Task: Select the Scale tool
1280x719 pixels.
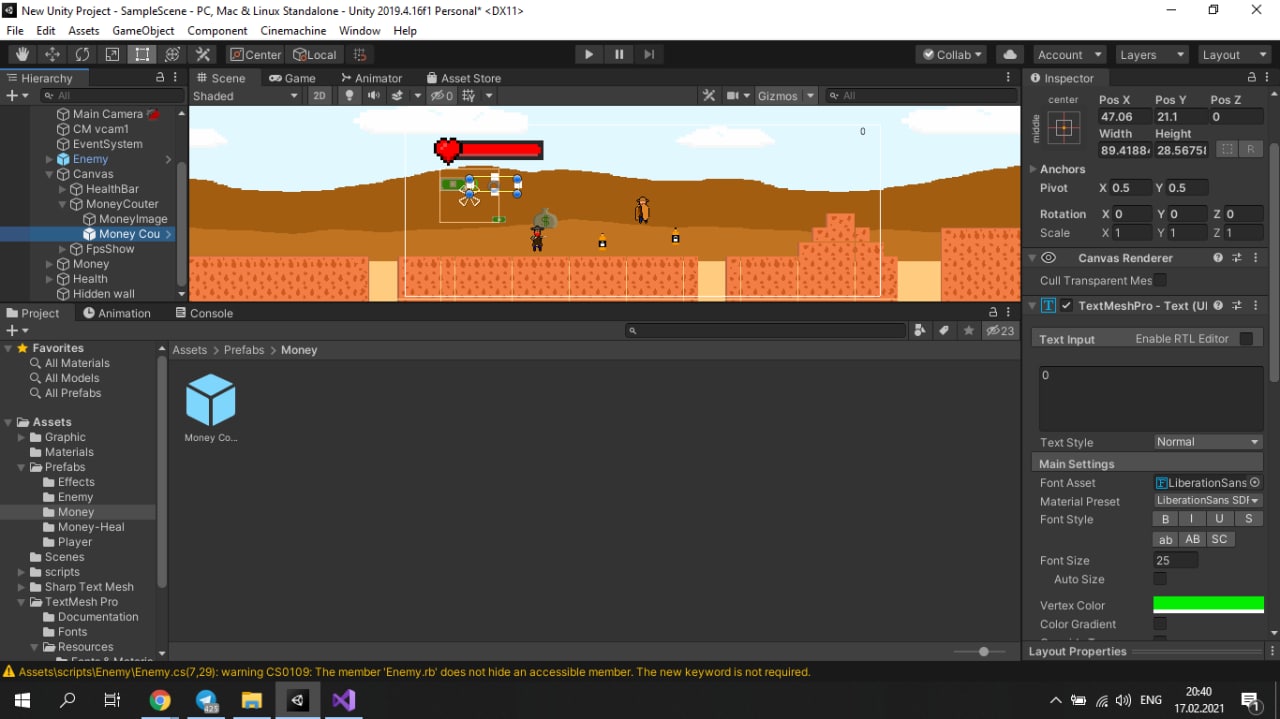Action: [x=112, y=55]
